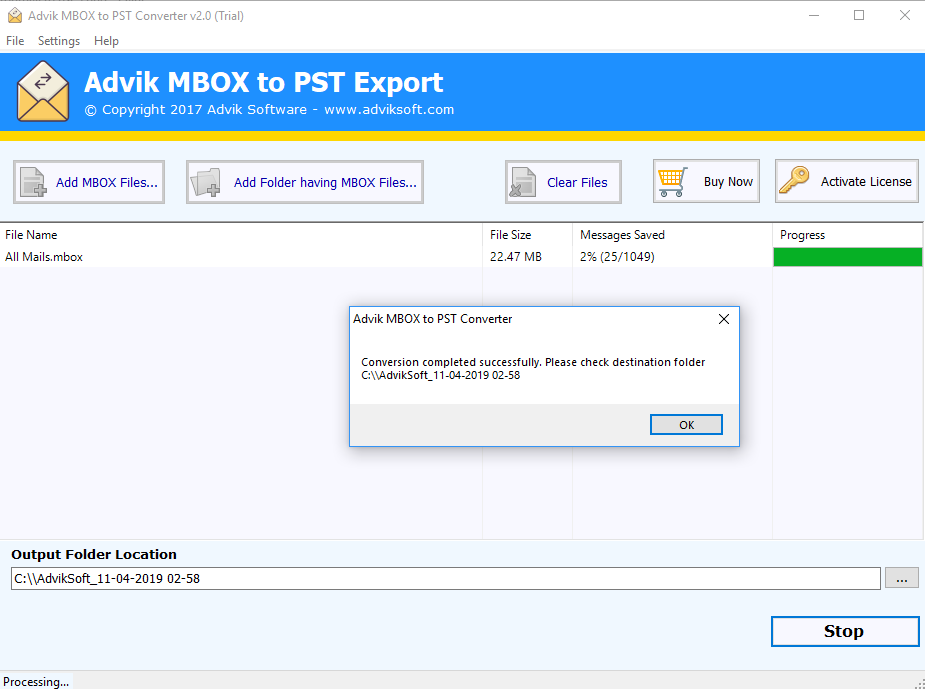Confirm the dialog with OK
The height and width of the screenshot is (689, 925).
(686, 425)
